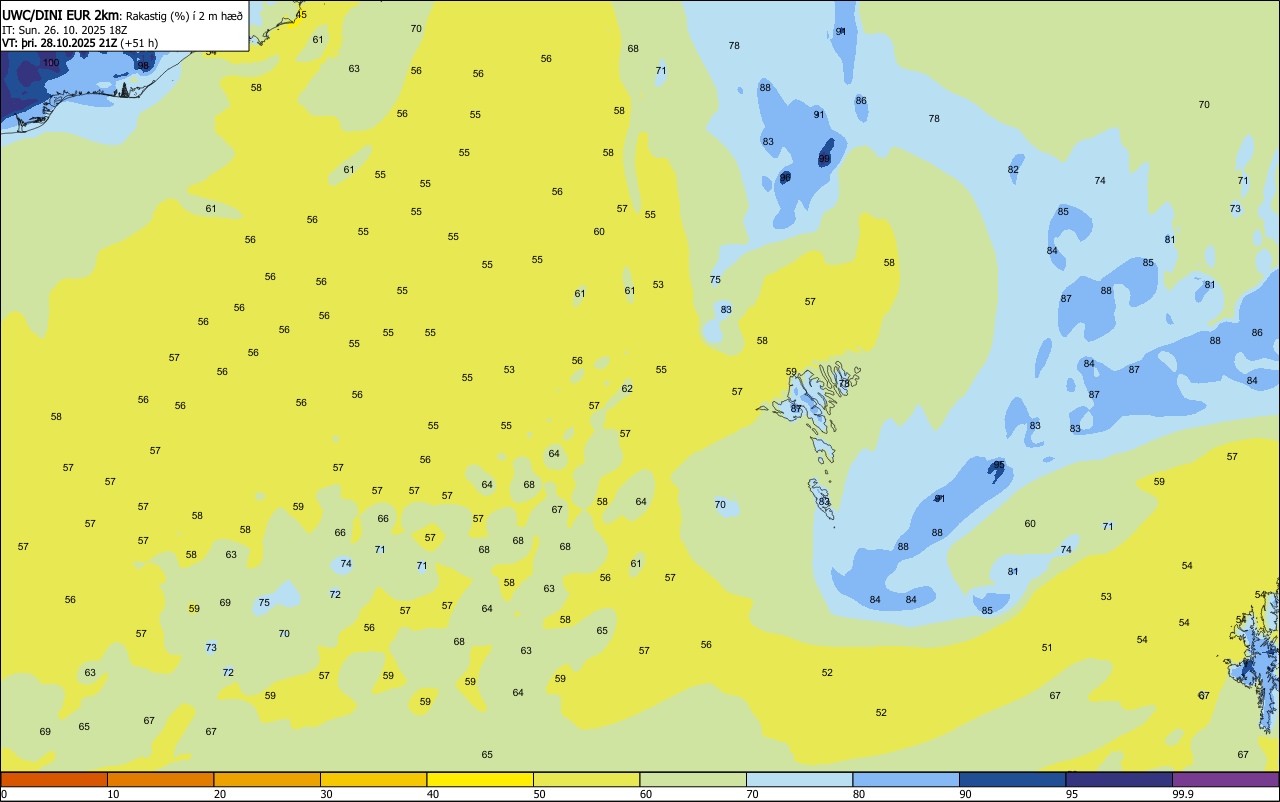
Task: Click the 10–20 orange legend swatch
Action: tap(160, 779)
